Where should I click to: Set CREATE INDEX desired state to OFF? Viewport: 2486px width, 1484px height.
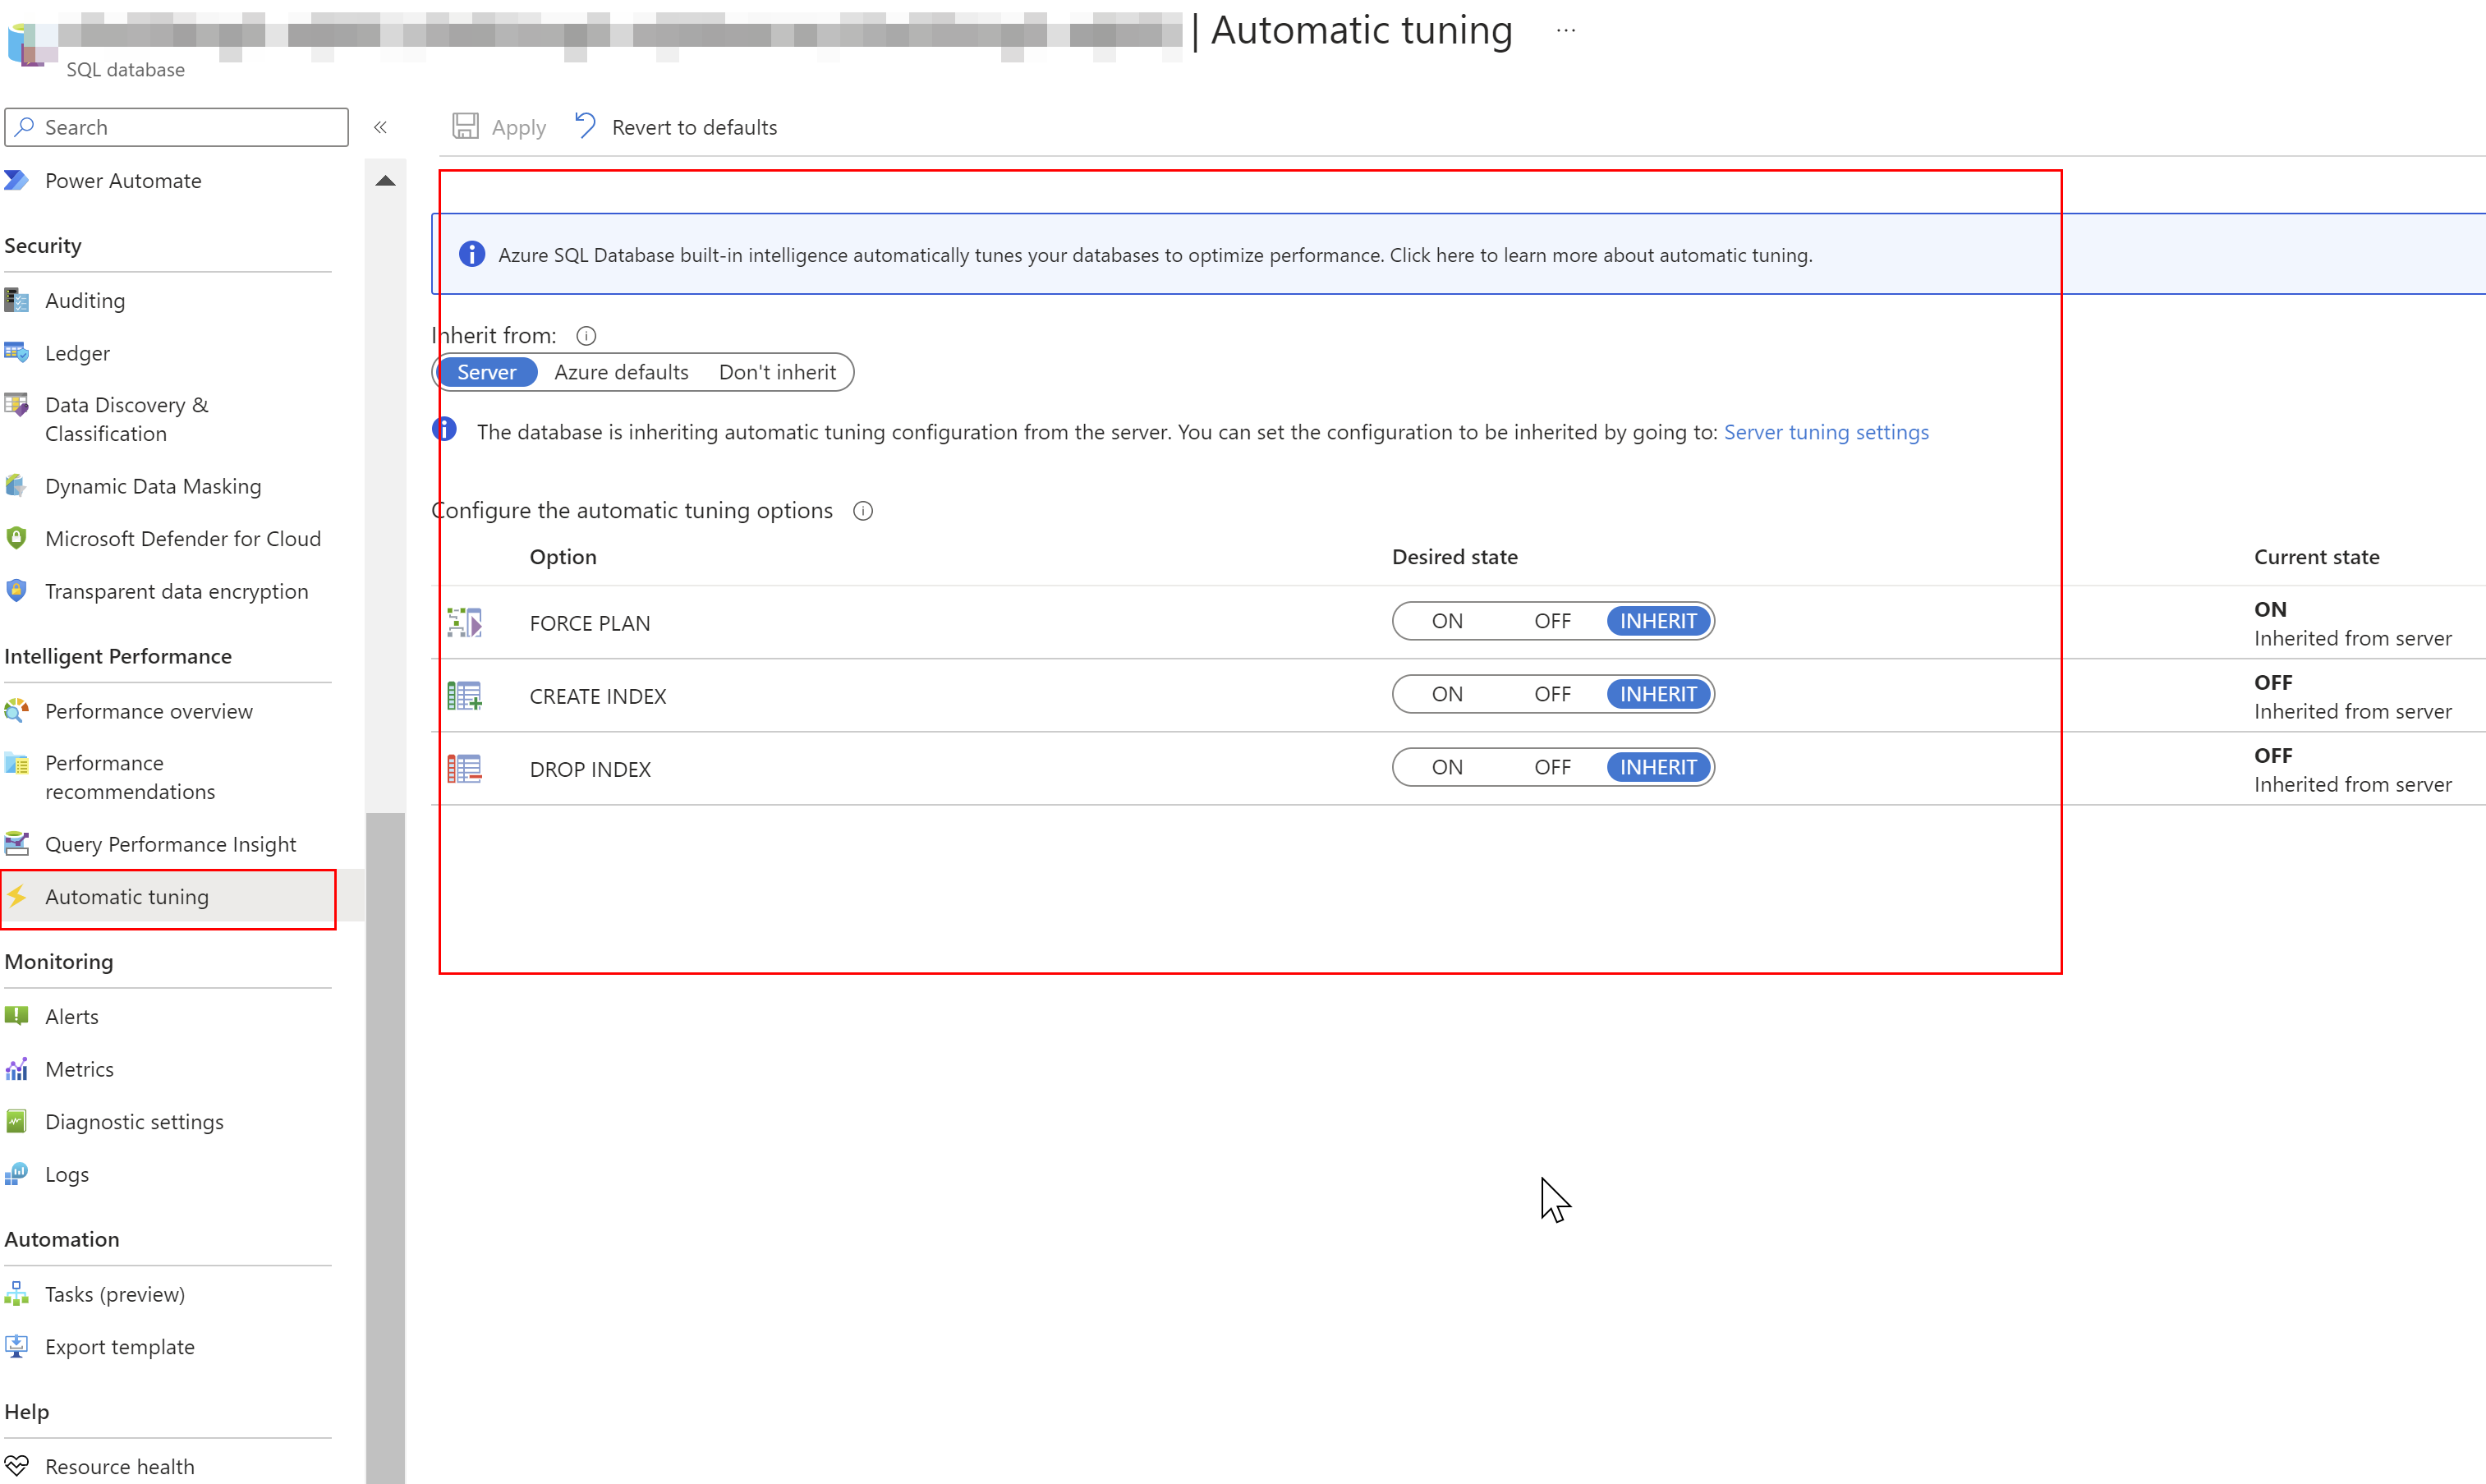click(x=1552, y=694)
